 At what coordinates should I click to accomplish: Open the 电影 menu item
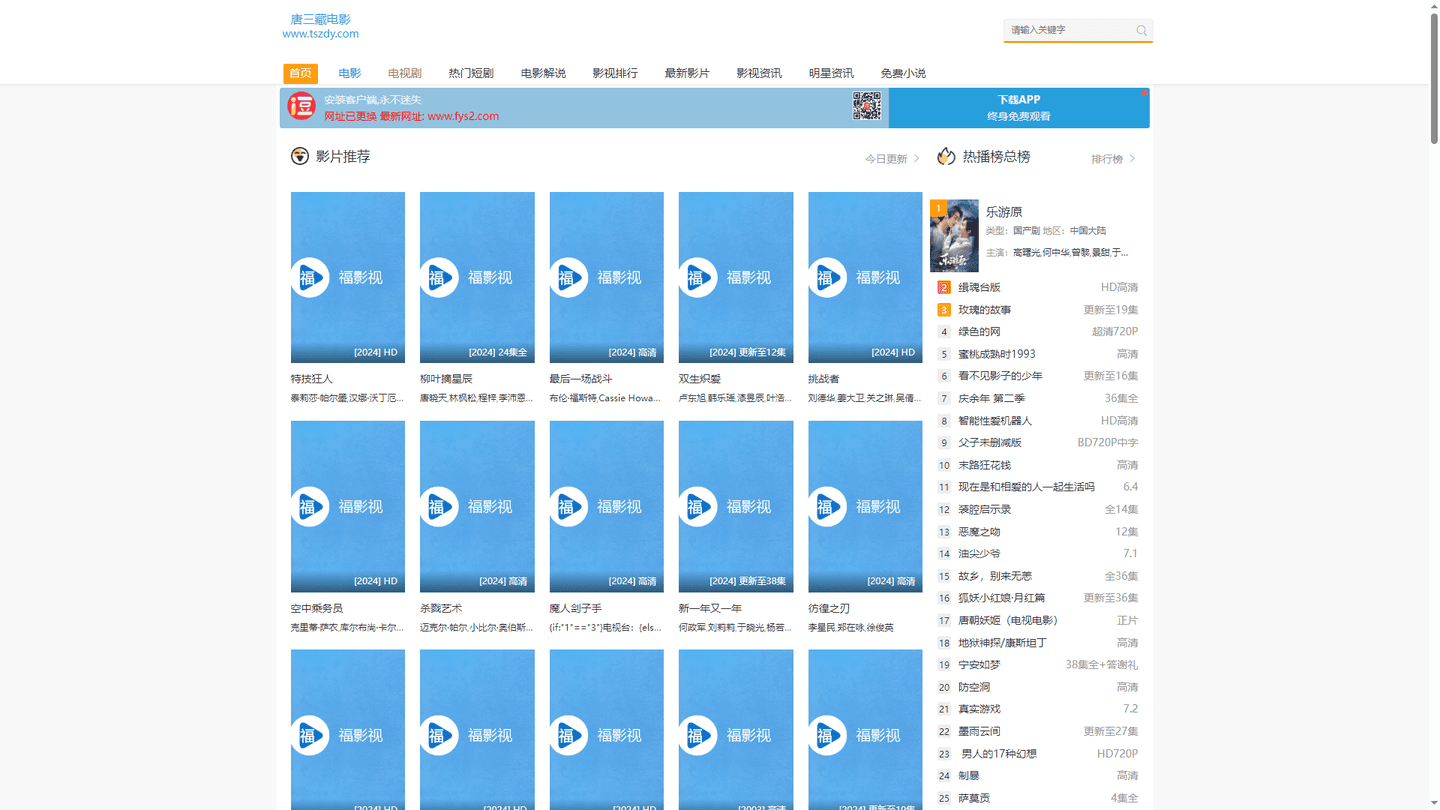click(349, 73)
